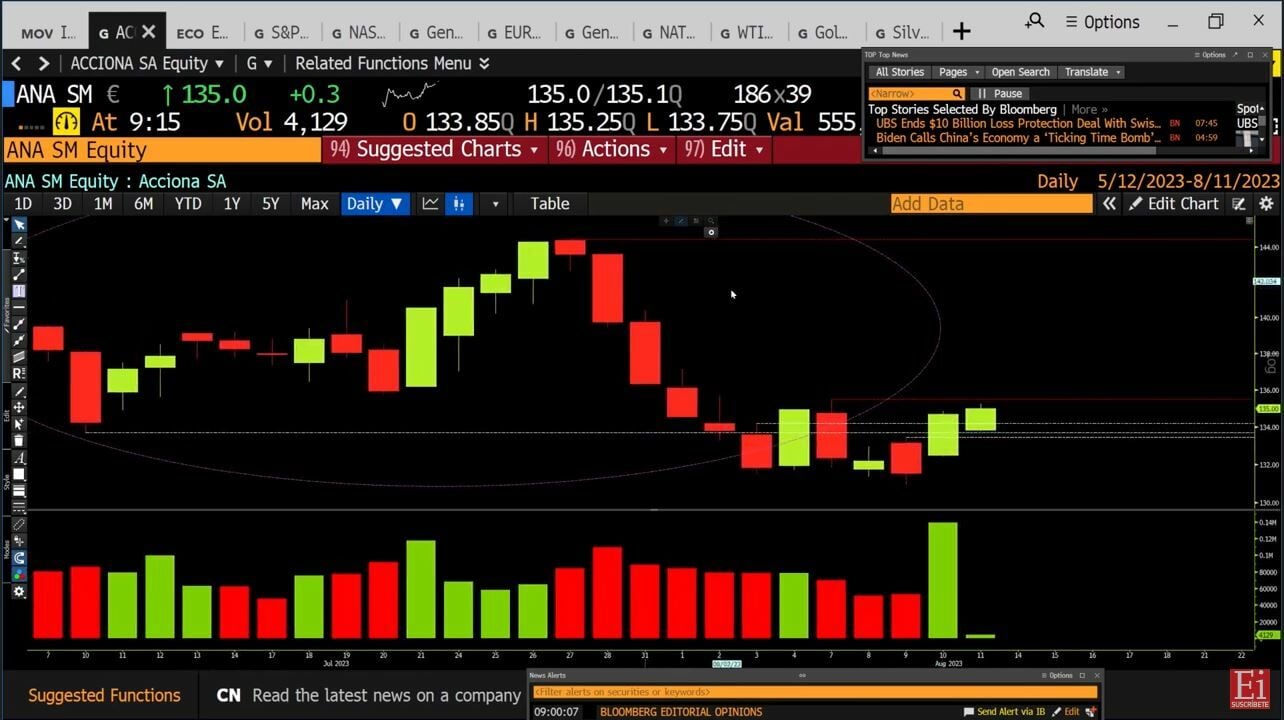This screenshot has width=1284, height=720.
Task: Choose the trend line drawing tool
Action: coord(18,274)
